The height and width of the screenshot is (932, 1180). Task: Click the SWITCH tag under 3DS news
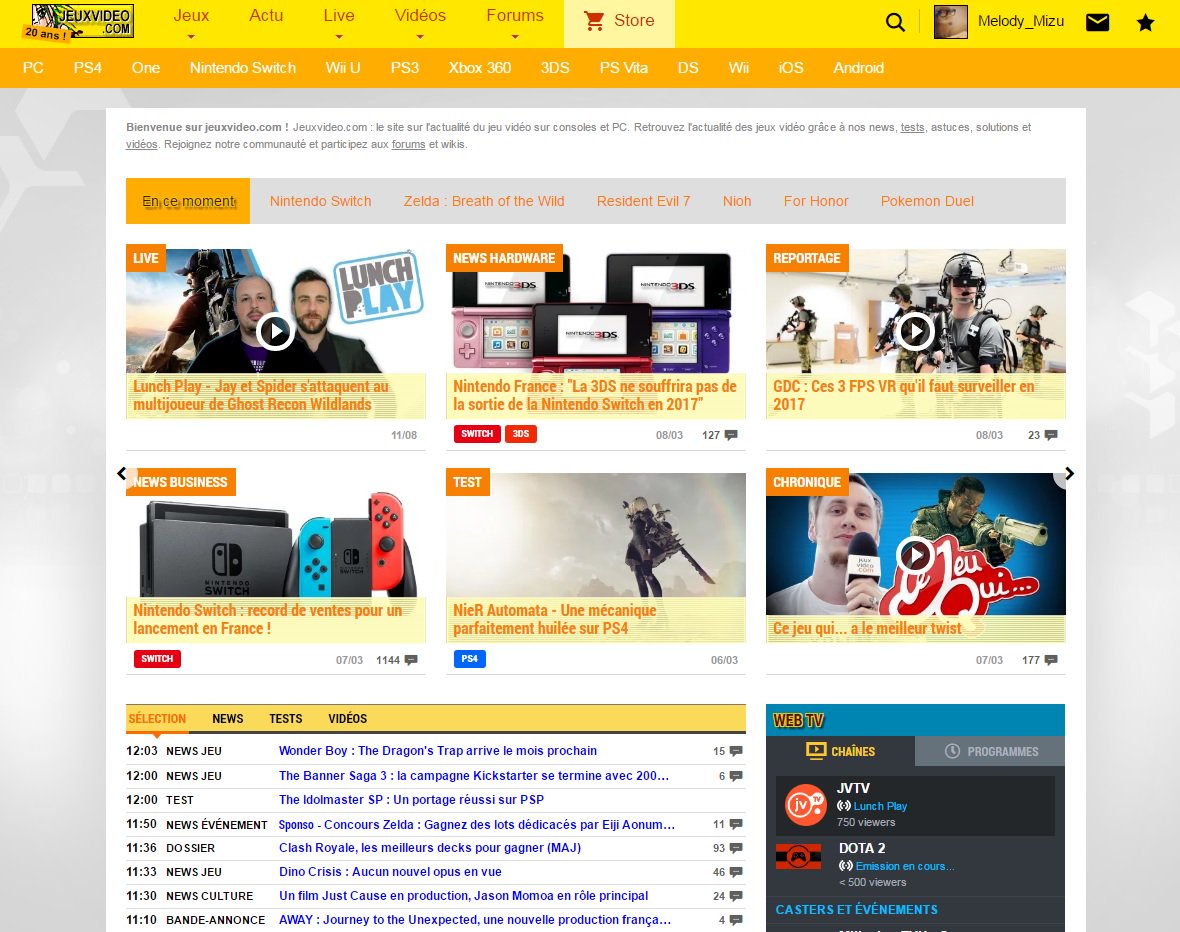pyautogui.click(x=477, y=434)
